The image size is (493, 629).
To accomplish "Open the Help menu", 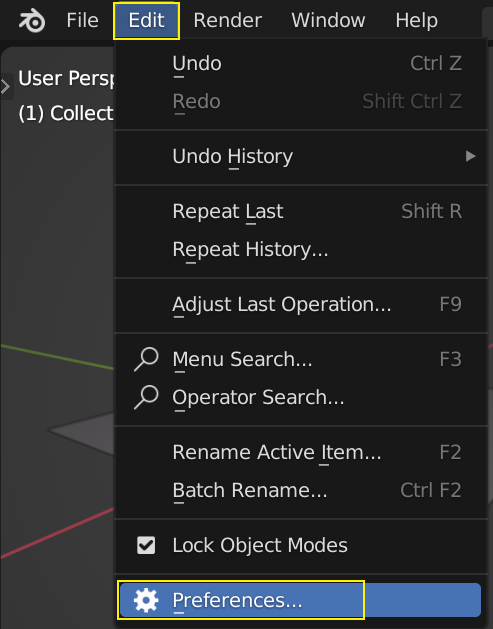I will pyautogui.click(x=416, y=20).
